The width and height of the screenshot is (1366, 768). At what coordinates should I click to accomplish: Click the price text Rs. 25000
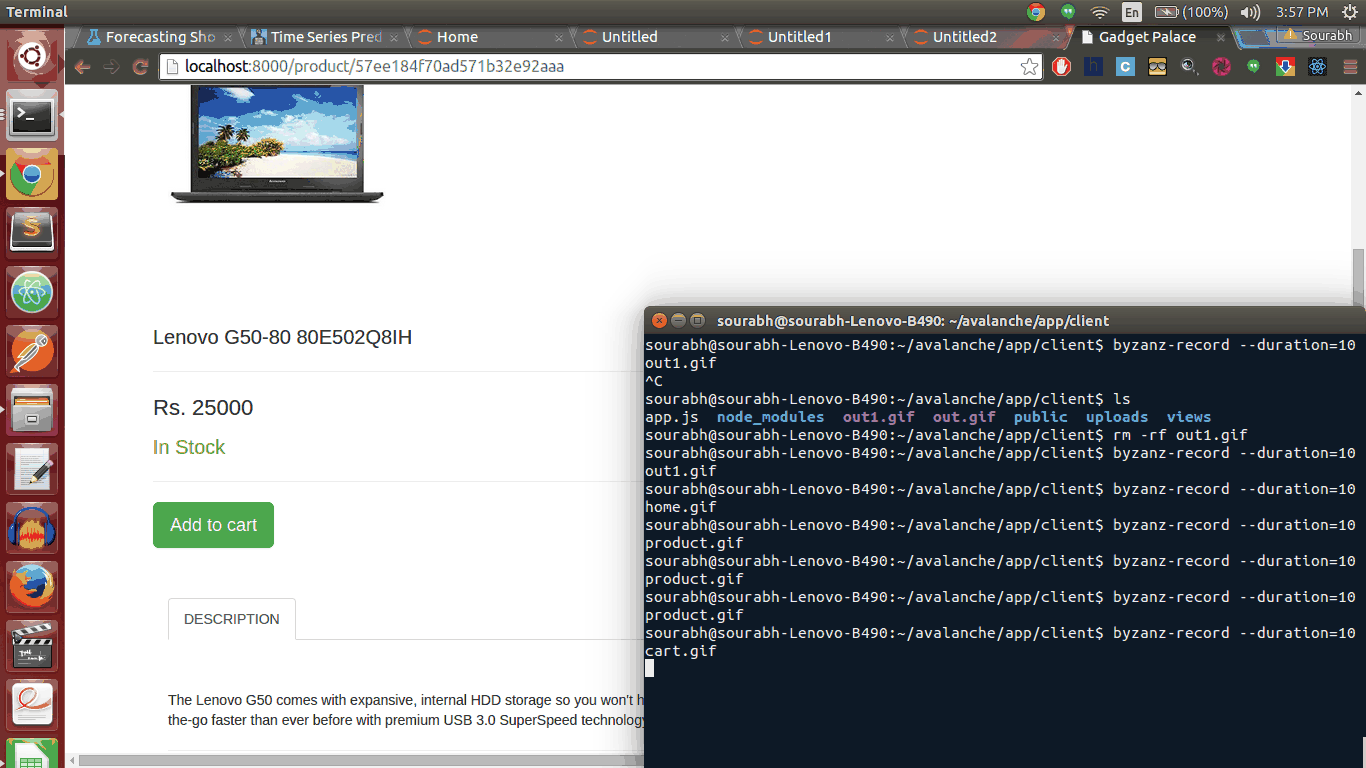pos(203,408)
